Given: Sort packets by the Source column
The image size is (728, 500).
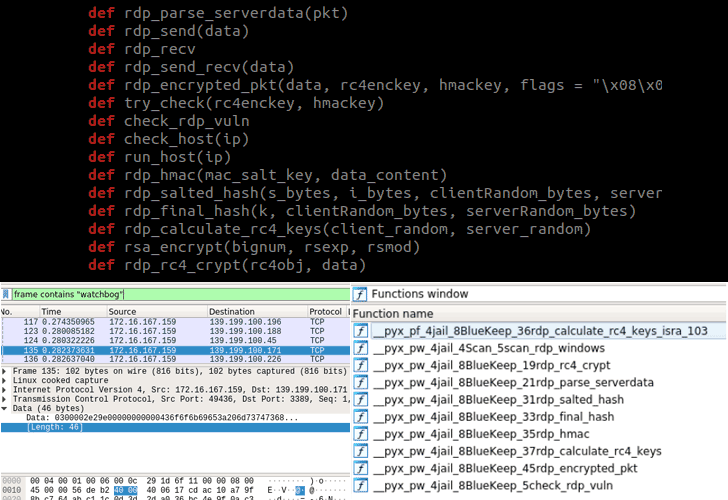Looking at the screenshot, I should click(x=156, y=312).
